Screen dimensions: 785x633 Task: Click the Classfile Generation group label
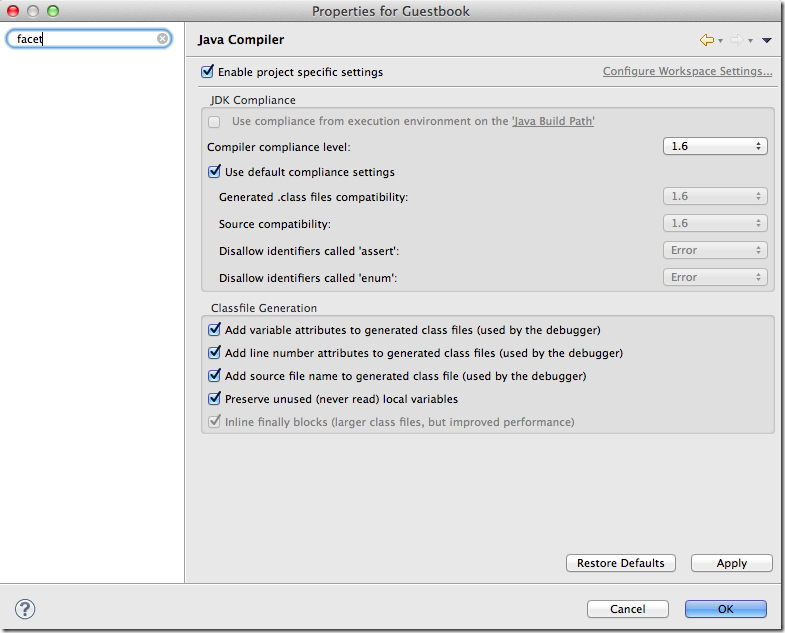coord(264,308)
